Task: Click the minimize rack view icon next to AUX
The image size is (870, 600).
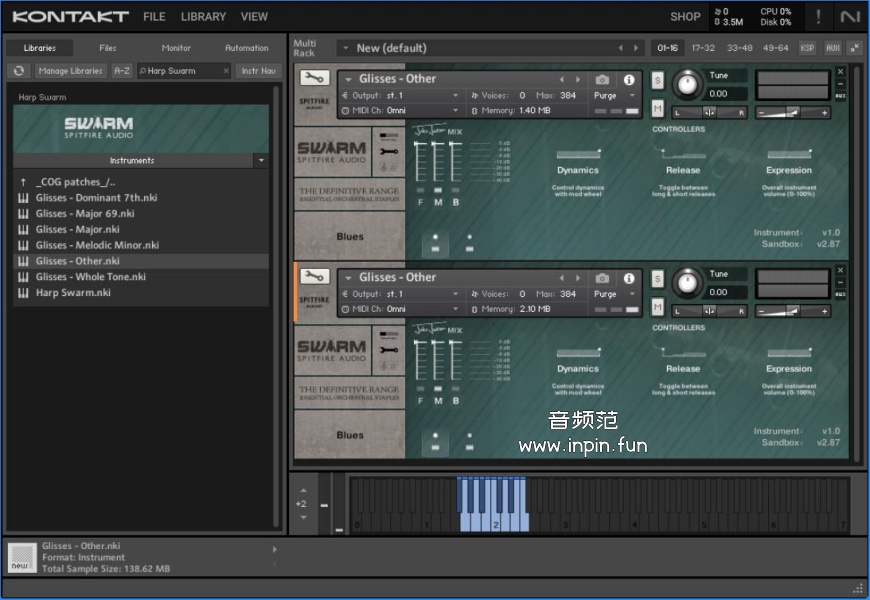Action: click(855, 48)
